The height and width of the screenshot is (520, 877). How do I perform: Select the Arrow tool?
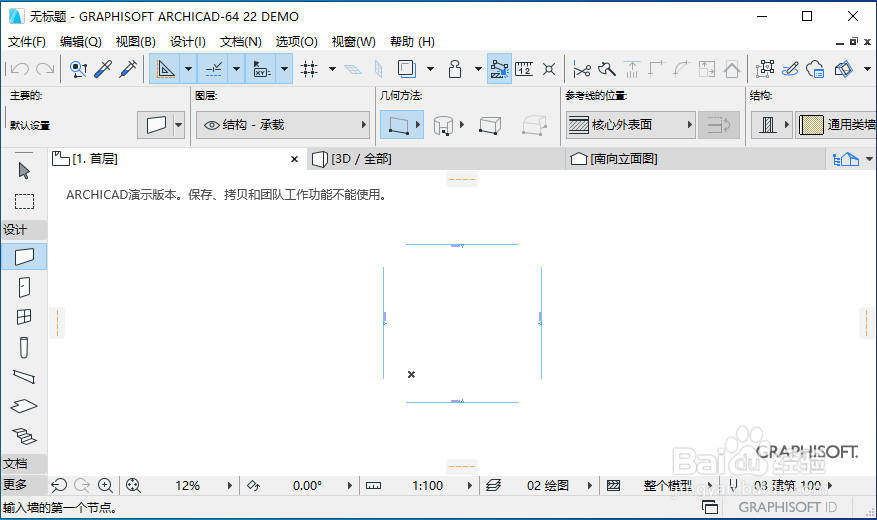(24, 171)
